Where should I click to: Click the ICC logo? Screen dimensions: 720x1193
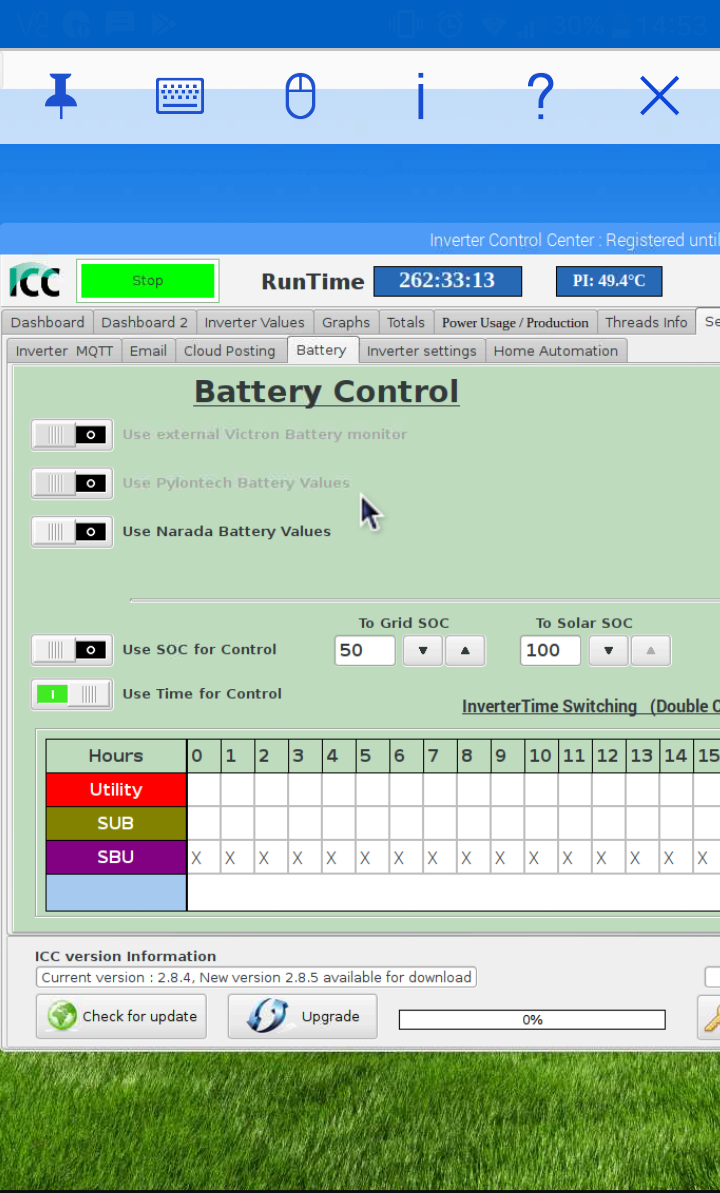[x=35, y=281]
